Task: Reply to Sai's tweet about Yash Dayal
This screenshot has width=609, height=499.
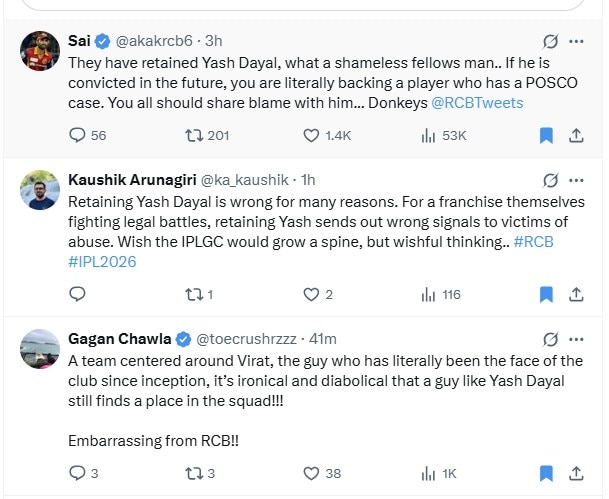Action: click(x=77, y=135)
